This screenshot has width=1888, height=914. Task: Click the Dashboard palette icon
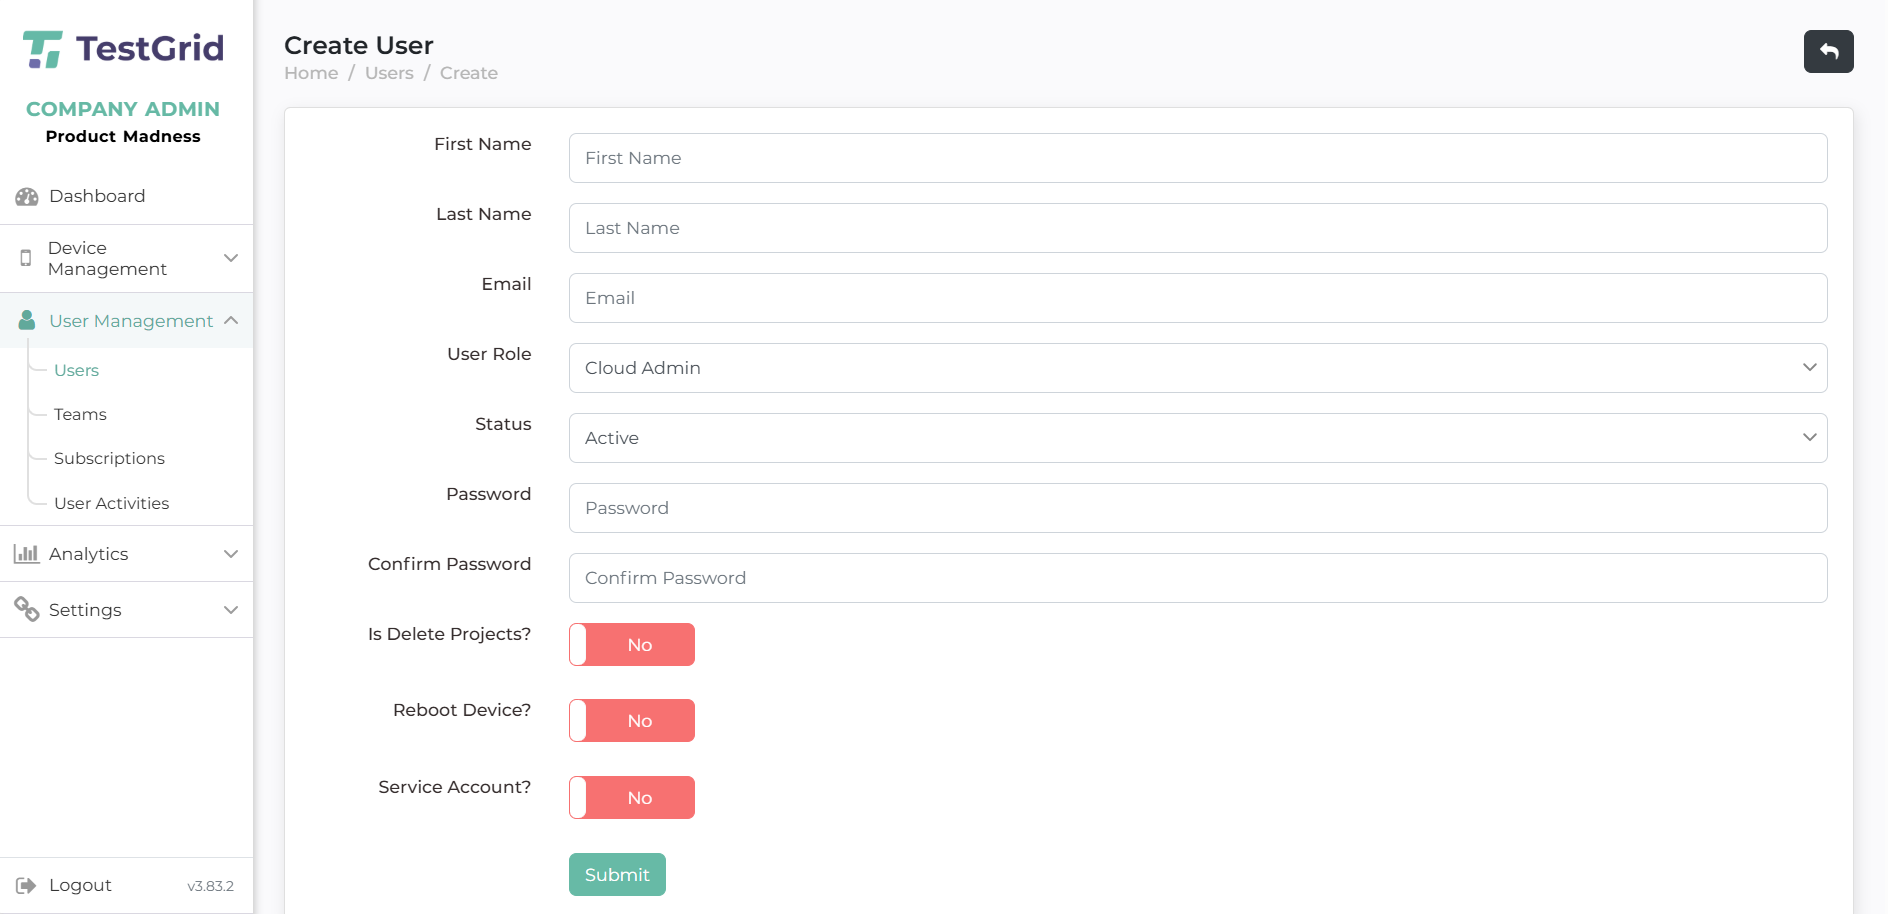pos(27,197)
